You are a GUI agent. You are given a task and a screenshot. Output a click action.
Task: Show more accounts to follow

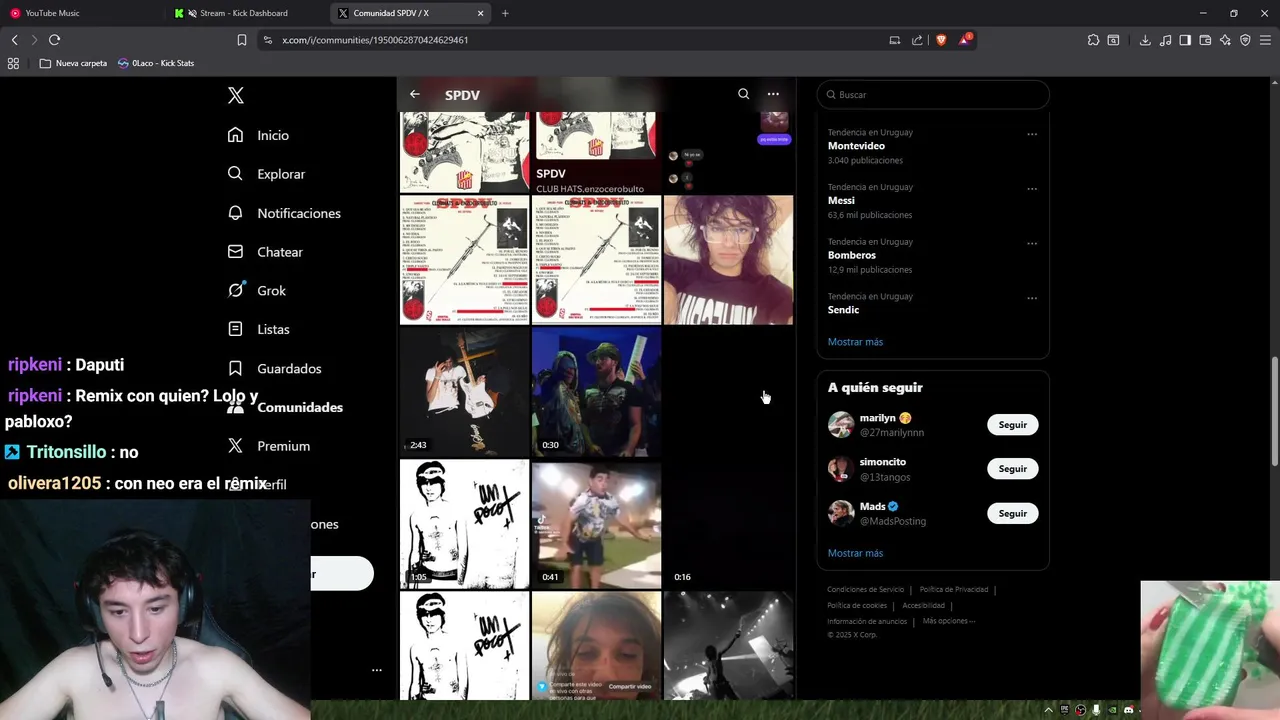[855, 553]
